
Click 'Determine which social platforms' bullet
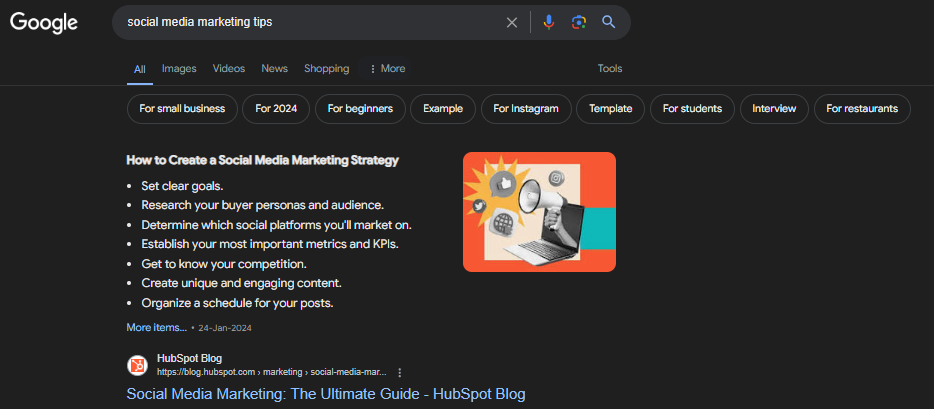point(276,225)
